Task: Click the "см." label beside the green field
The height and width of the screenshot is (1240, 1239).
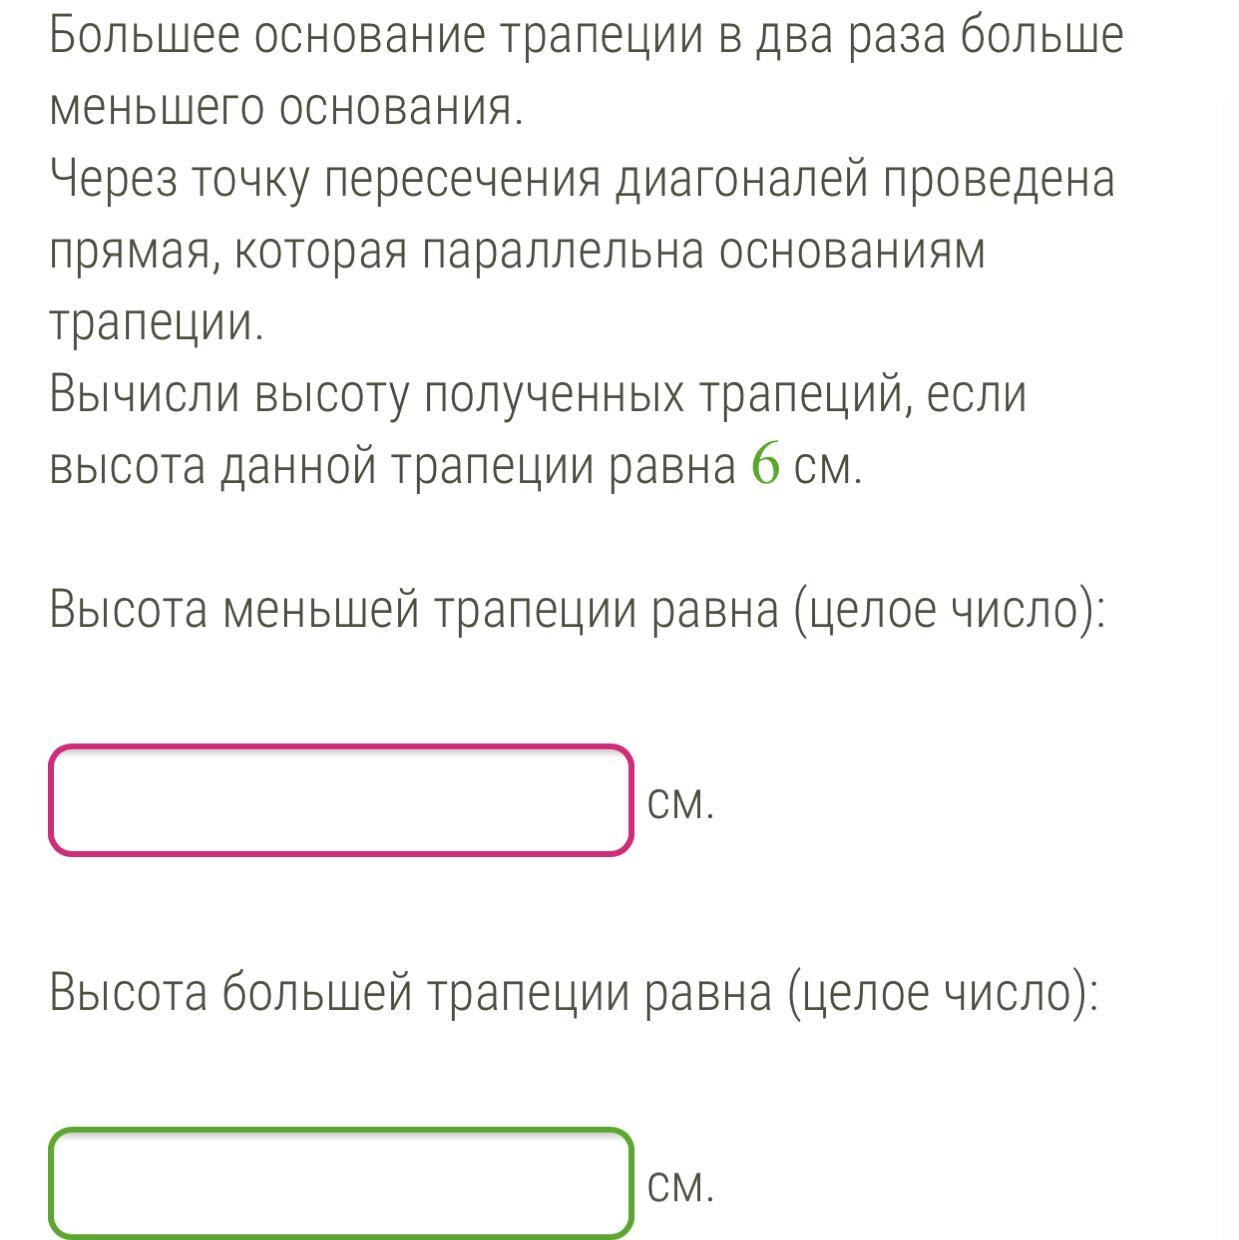Action: (681, 1186)
